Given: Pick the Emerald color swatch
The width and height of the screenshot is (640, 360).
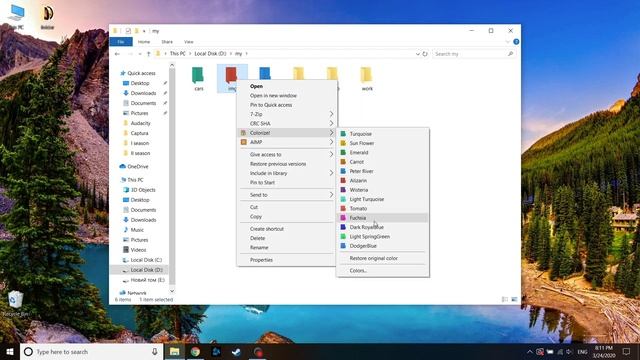Looking at the screenshot, I should click(343, 153).
